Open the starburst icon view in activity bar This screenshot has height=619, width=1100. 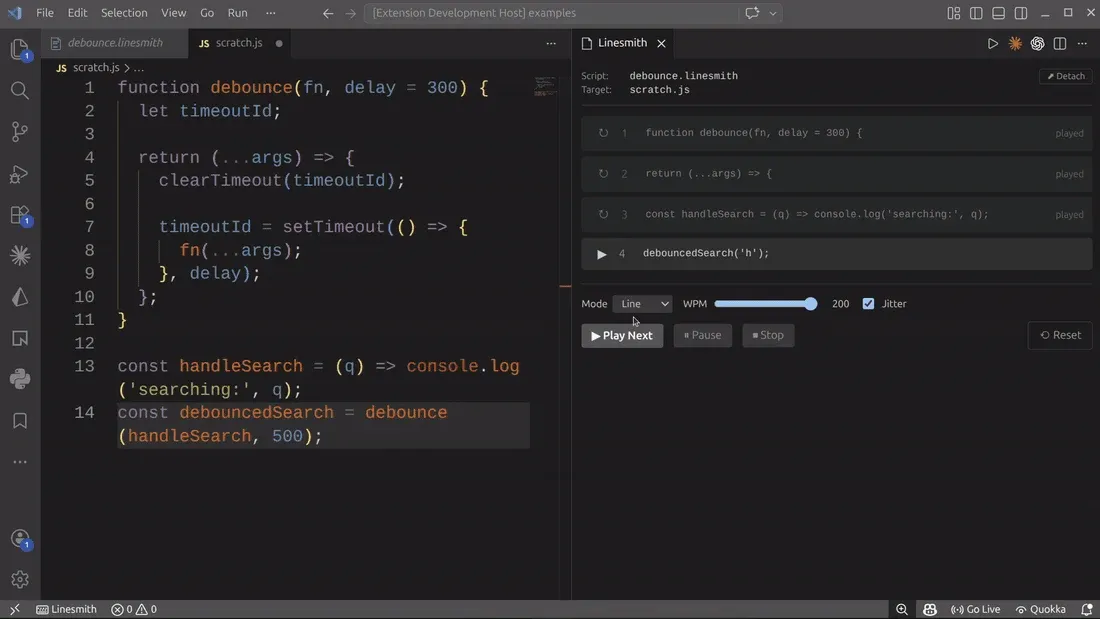coord(20,255)
